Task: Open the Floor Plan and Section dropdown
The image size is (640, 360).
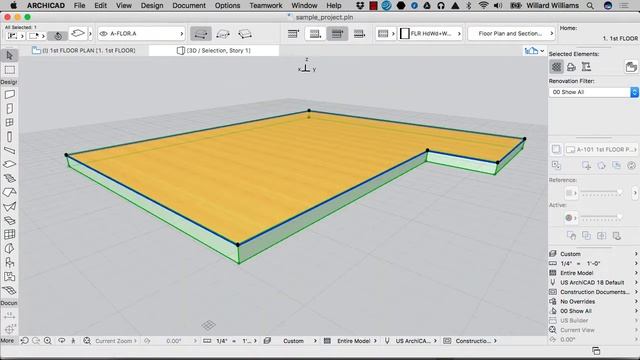Action: tap(512, 33)
